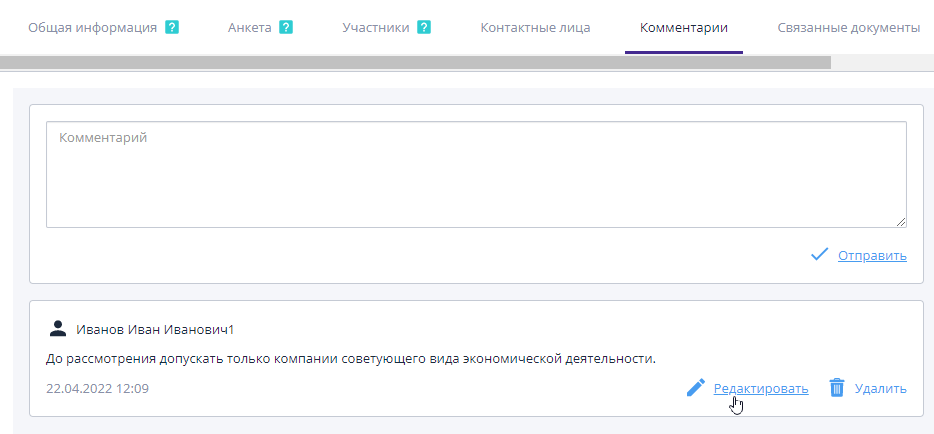This screenshot has height=434, width=934.
Task: Click the checkmark icon beside Отправить
Action: click(x=819, y=255)
